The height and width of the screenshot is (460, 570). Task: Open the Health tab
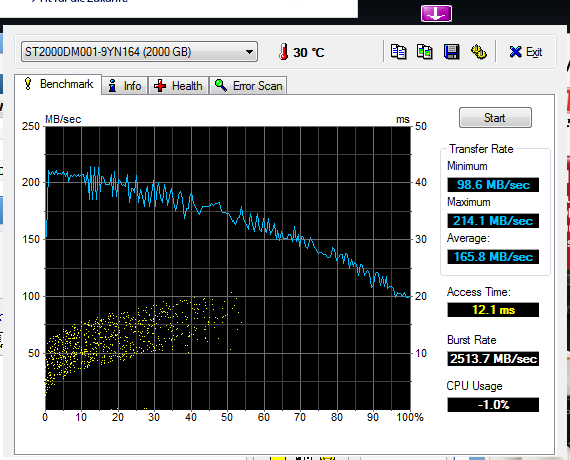pos(178,86)
